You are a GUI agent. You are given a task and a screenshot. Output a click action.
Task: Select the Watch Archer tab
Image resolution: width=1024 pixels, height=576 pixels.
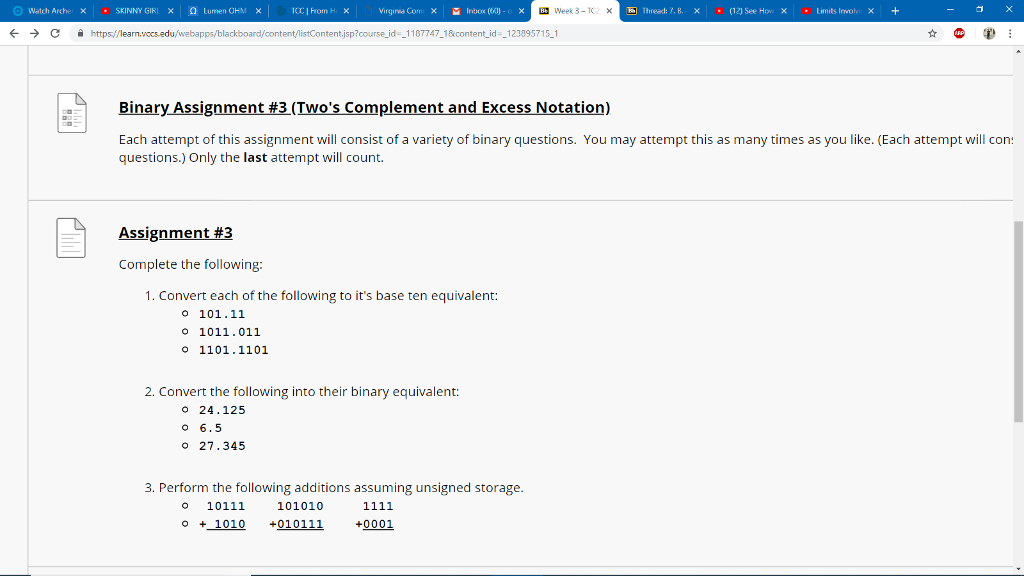[45, 12]
